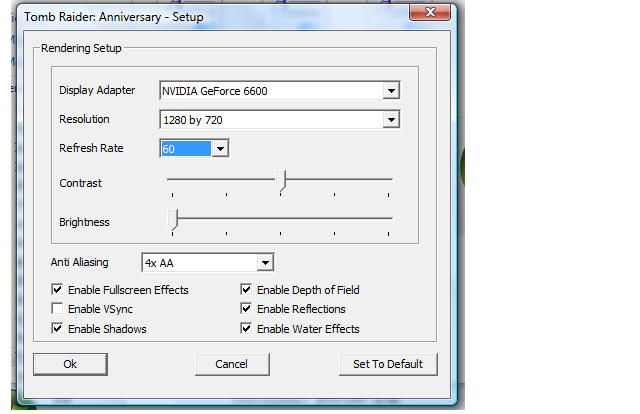Viewport: 640px width, 414px height.
Task: Click the Cancel button
Action: coord(232,364)
